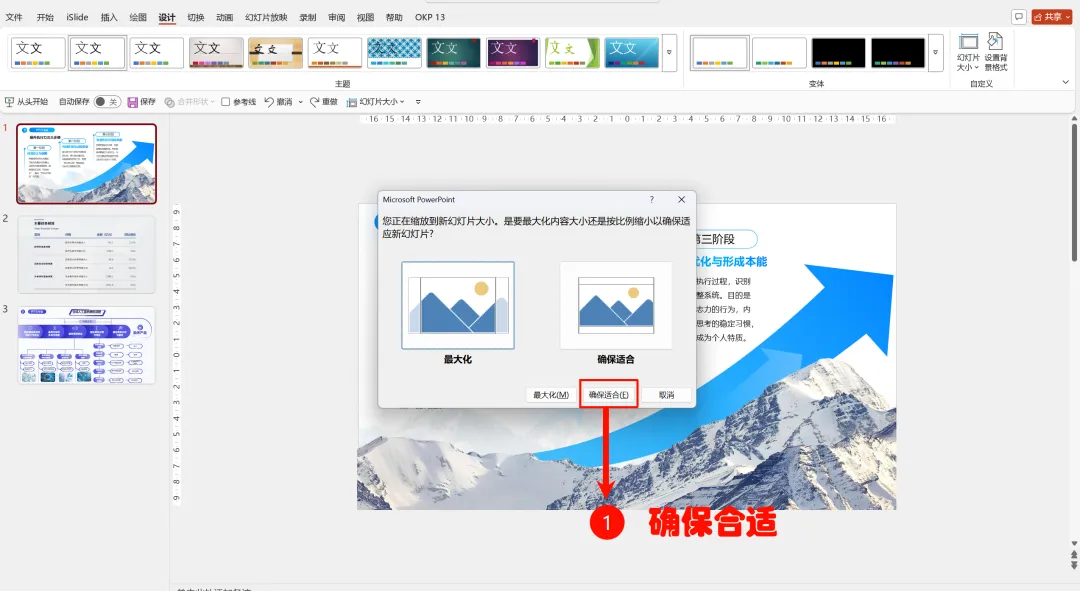This screenshot has height=591, width=1080.
Task: Go to next slide with the bottom double arrow
Action: [1074, 566]
